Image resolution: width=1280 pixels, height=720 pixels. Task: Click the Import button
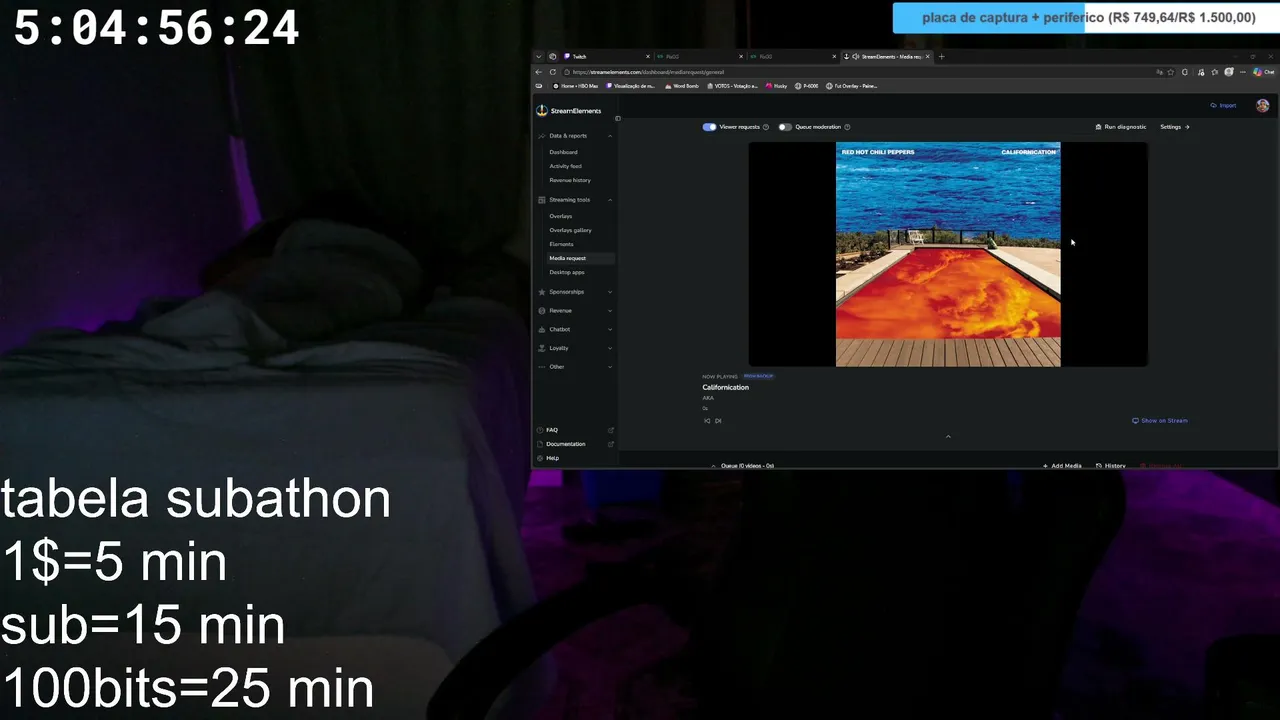[x=1223, y=105]
